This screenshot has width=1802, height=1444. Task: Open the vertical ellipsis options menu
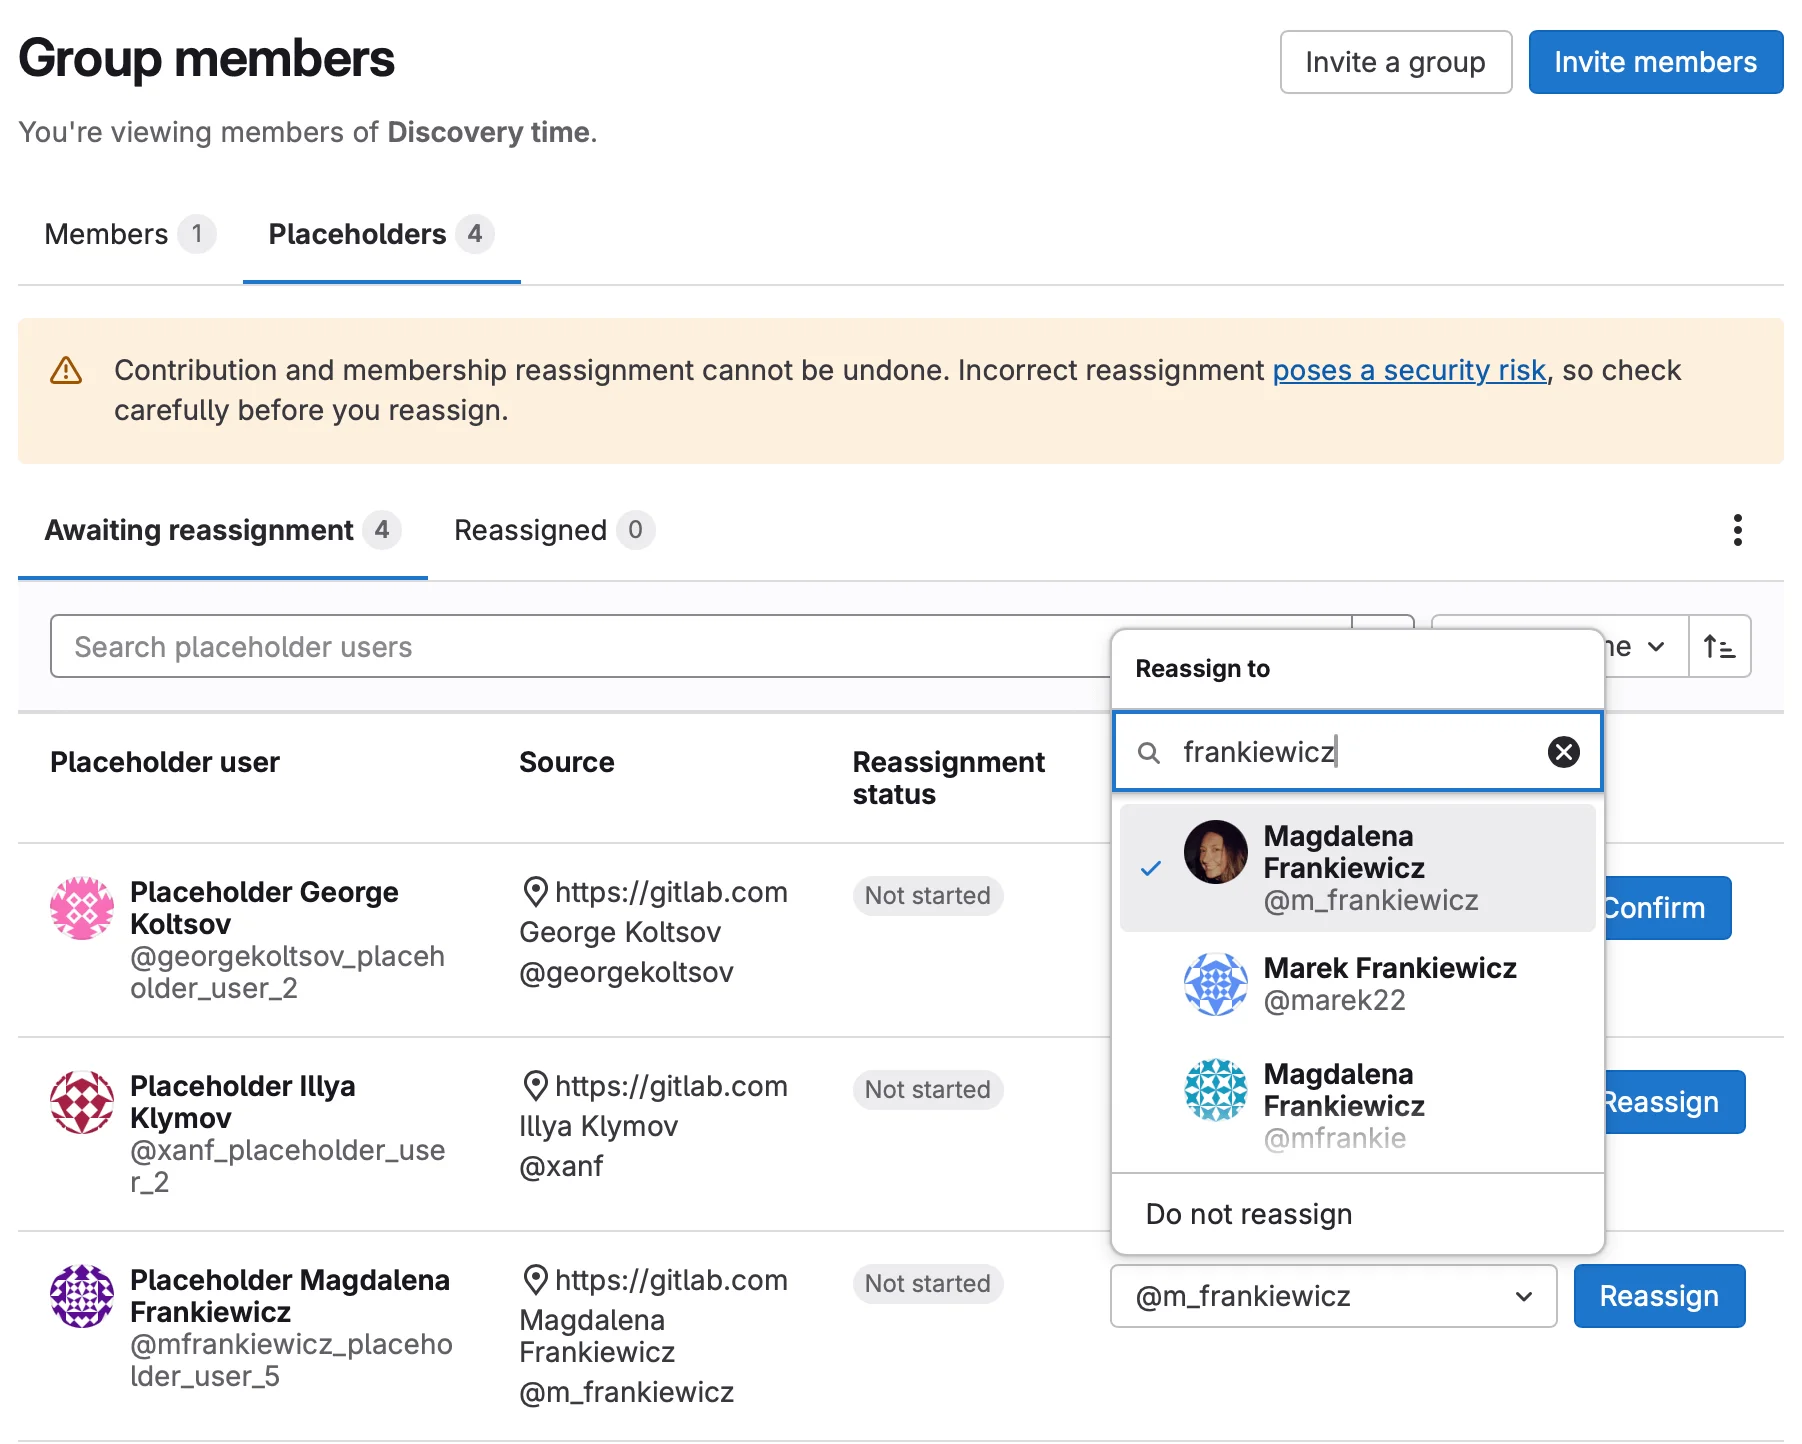[1737, 530]
